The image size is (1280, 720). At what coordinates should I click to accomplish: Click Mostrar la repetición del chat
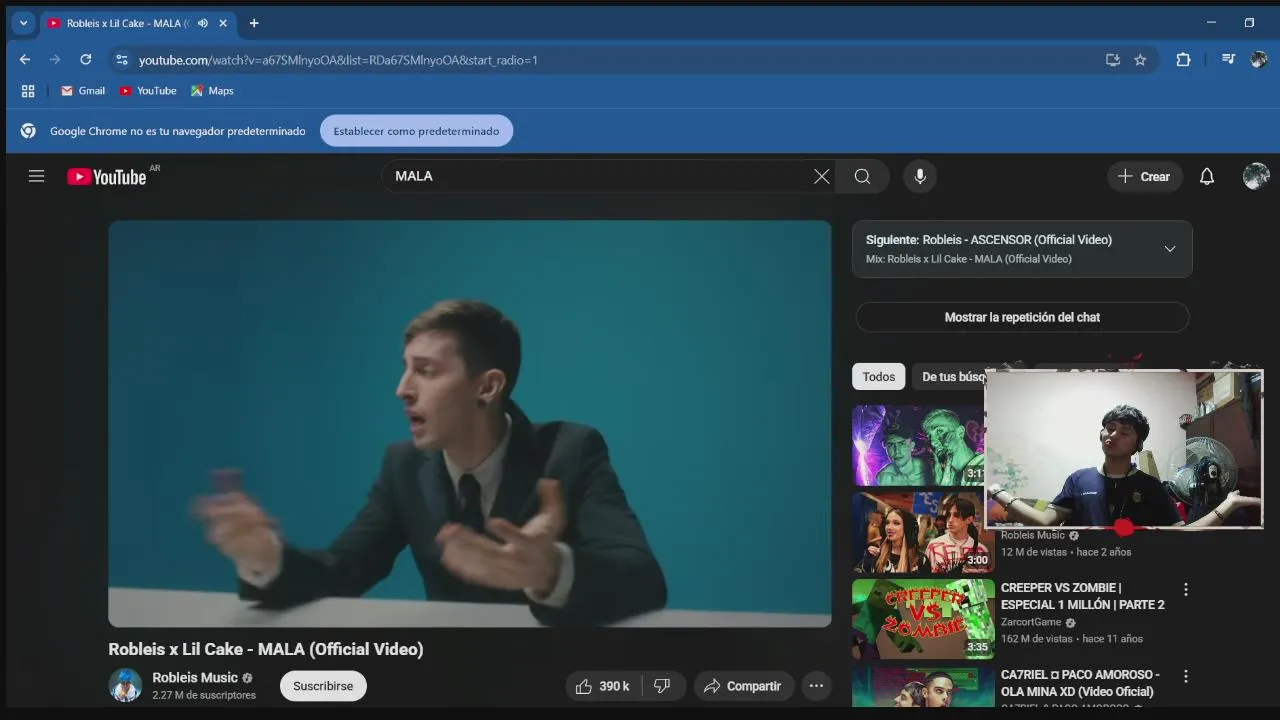pyautogui.click(x=1022, y=317)
